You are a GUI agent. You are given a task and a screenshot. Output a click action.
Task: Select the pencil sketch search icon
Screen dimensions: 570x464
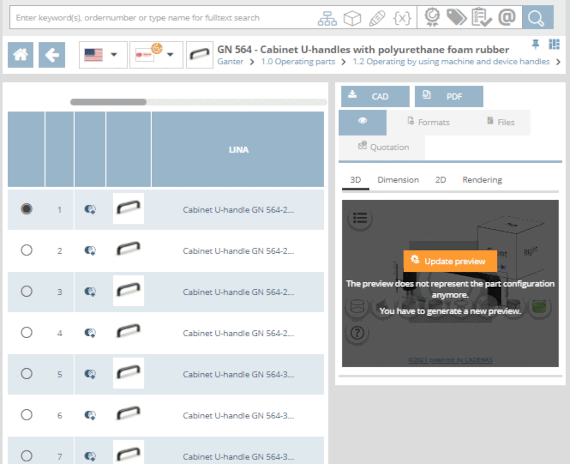tap(377, 18)
